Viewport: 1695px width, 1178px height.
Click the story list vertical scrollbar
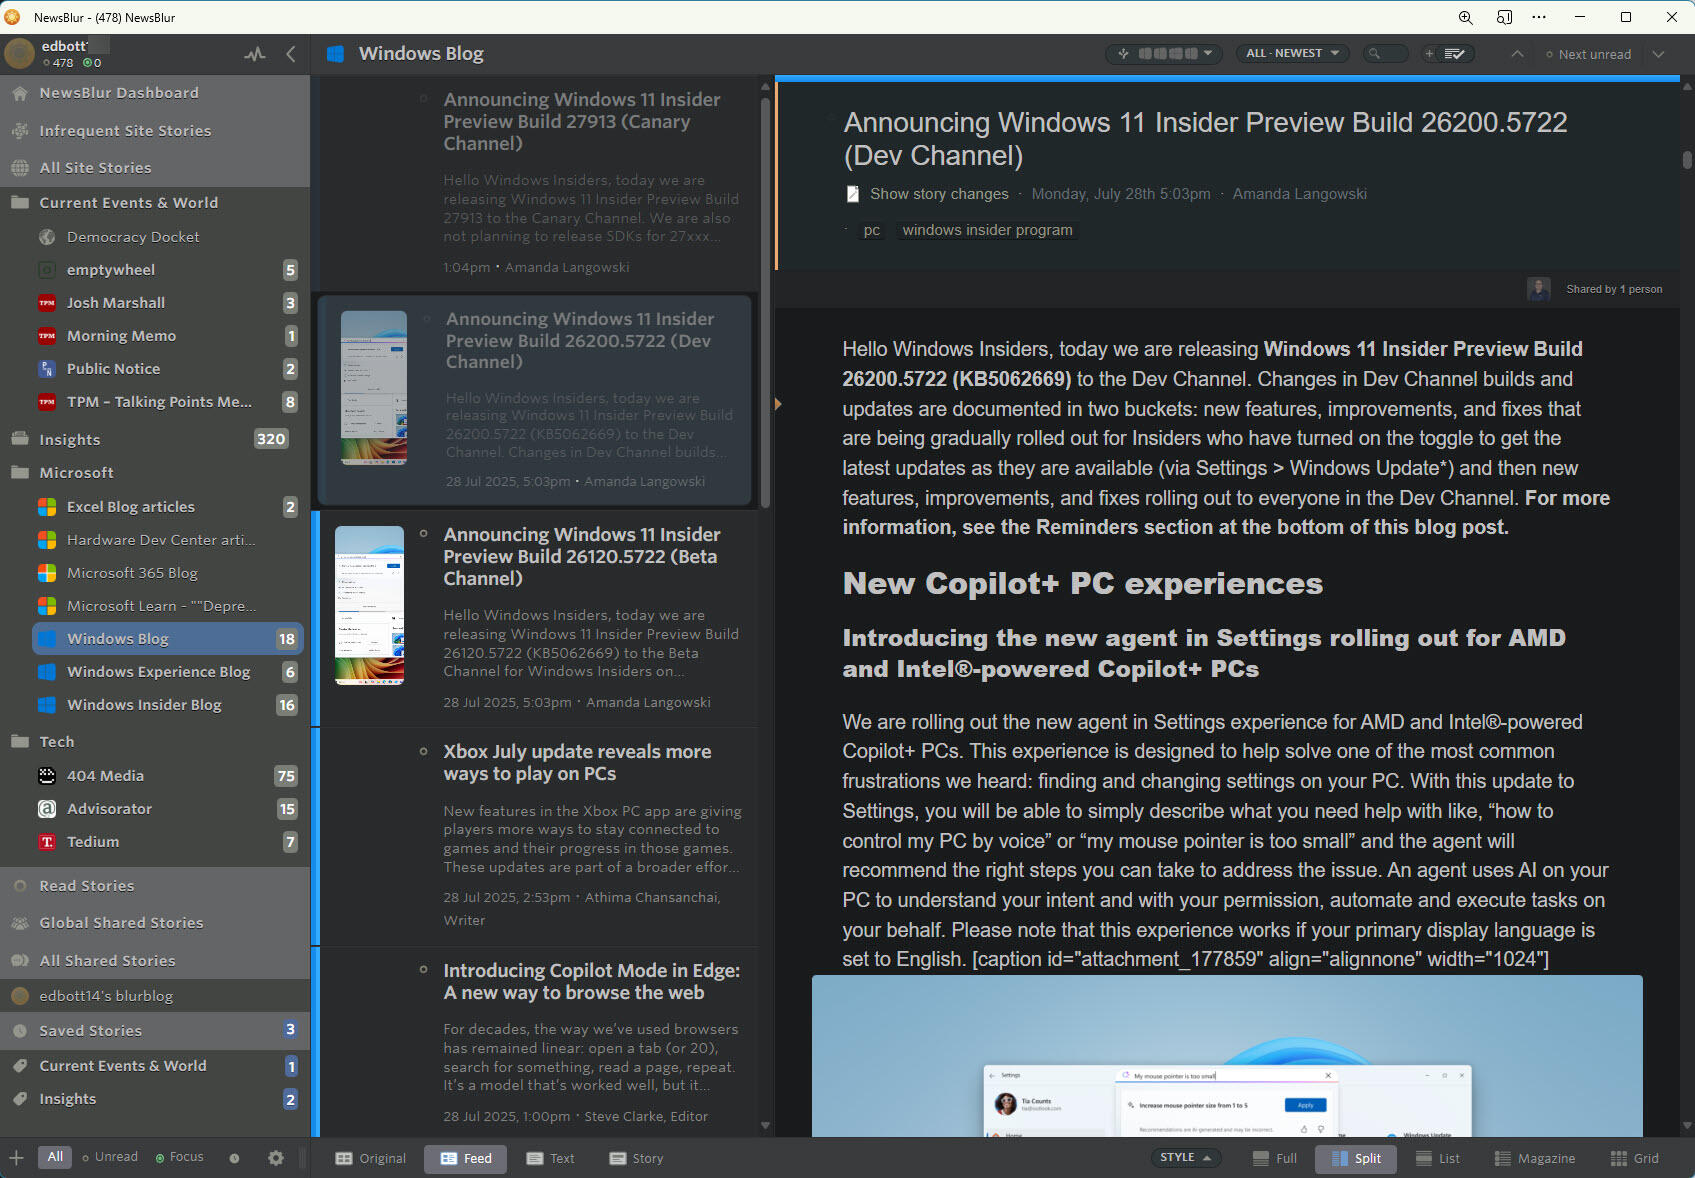[765, 300]
